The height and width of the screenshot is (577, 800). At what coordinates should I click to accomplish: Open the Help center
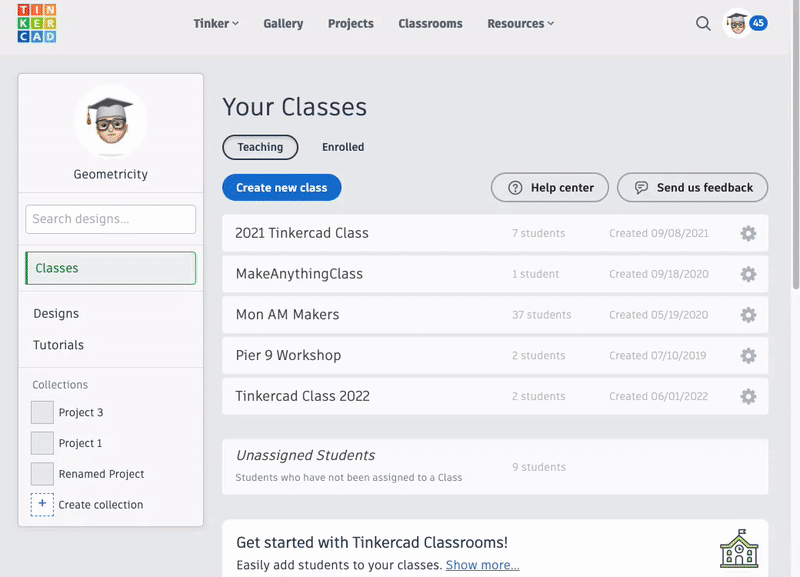point(549,187)
